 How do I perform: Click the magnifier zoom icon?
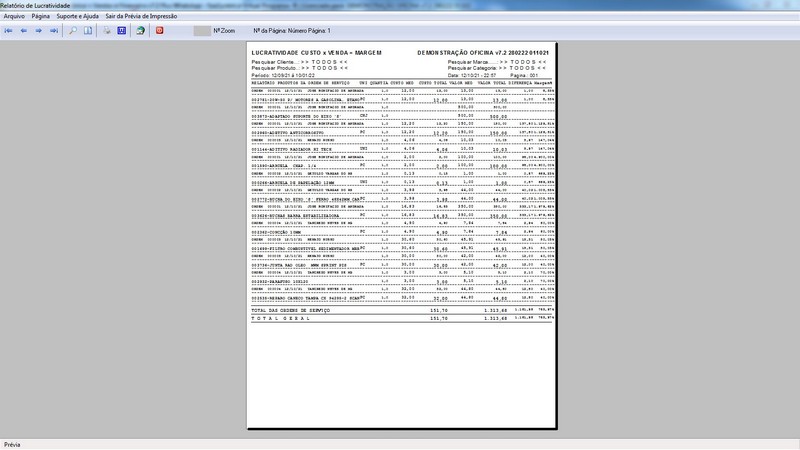tap(73, 31)
